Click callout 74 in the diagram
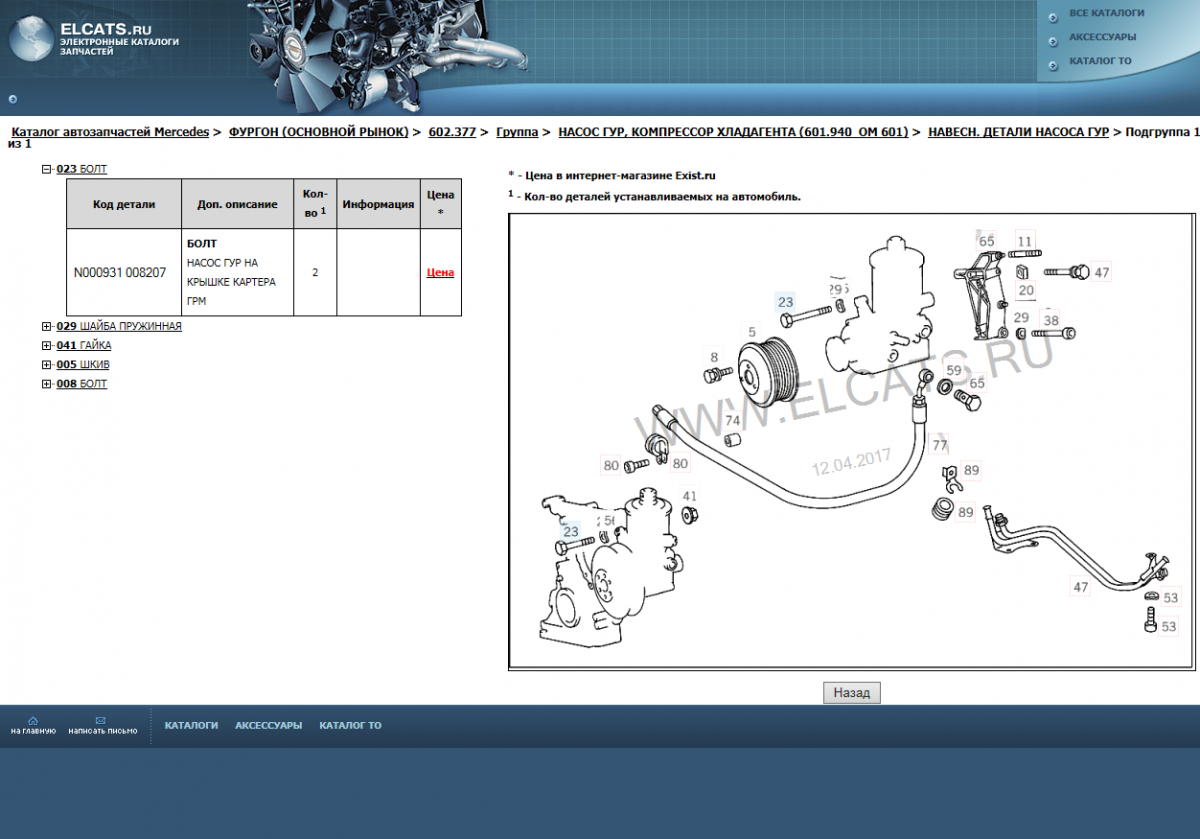Screen dimensions: 1200x839 coord(733,421)
